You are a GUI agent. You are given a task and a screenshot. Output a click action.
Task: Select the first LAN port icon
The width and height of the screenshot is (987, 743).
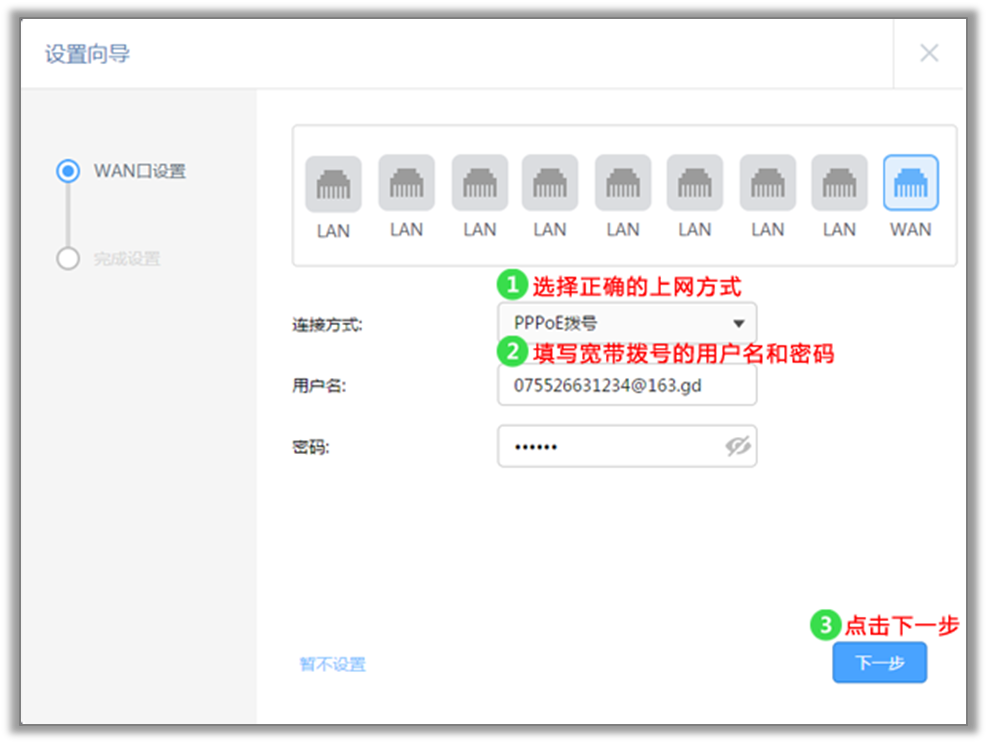pos(332,183)
